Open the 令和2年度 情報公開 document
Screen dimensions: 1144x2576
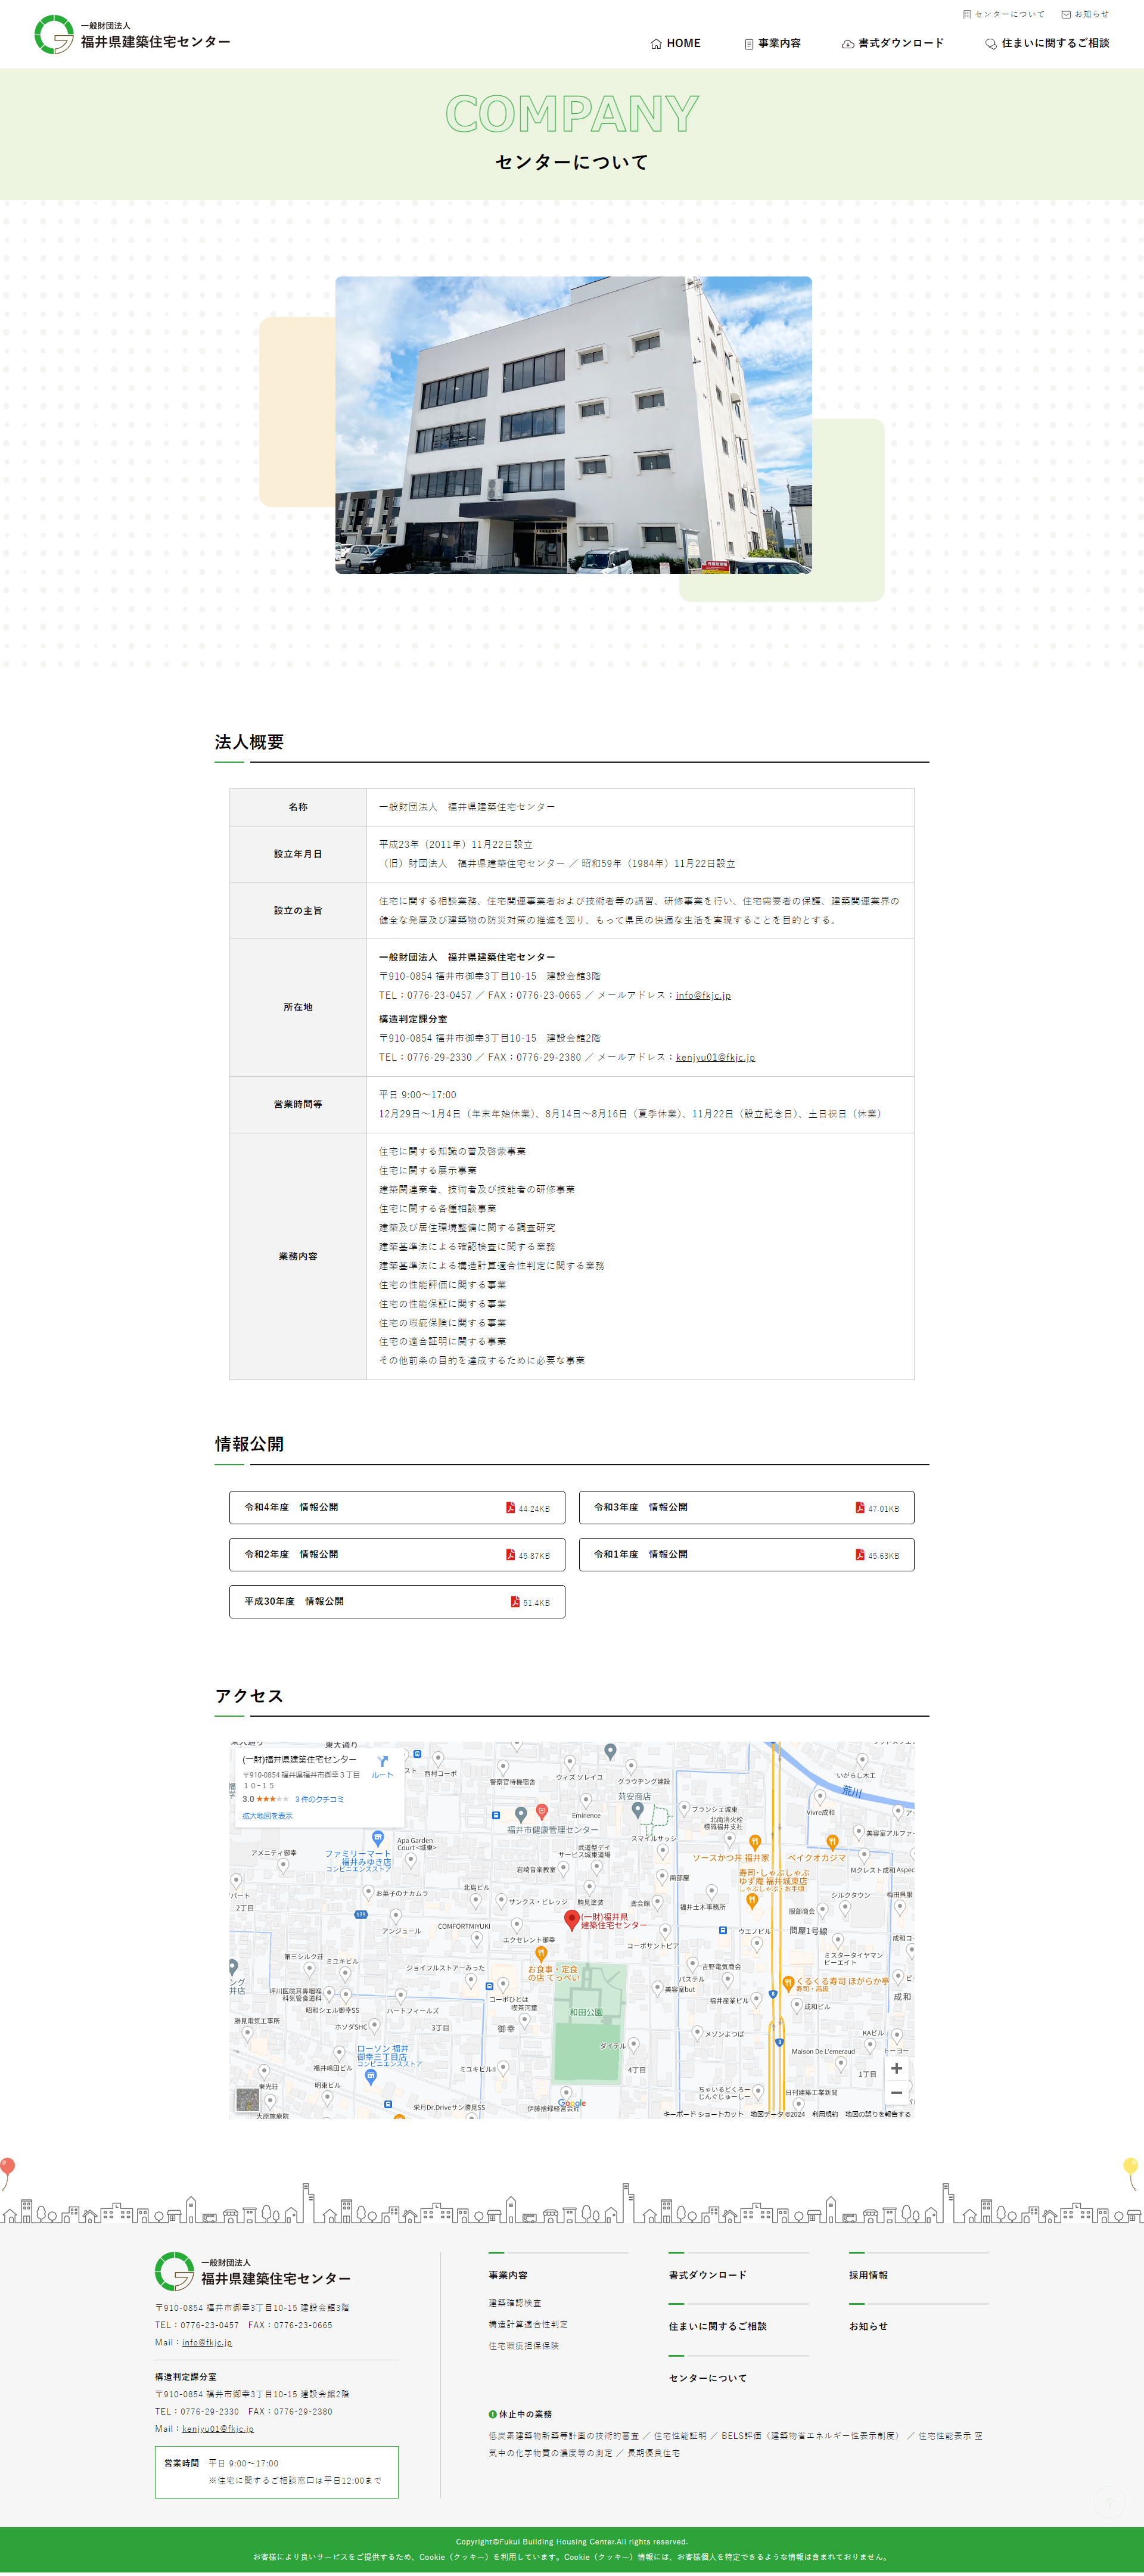(396, 1554)
